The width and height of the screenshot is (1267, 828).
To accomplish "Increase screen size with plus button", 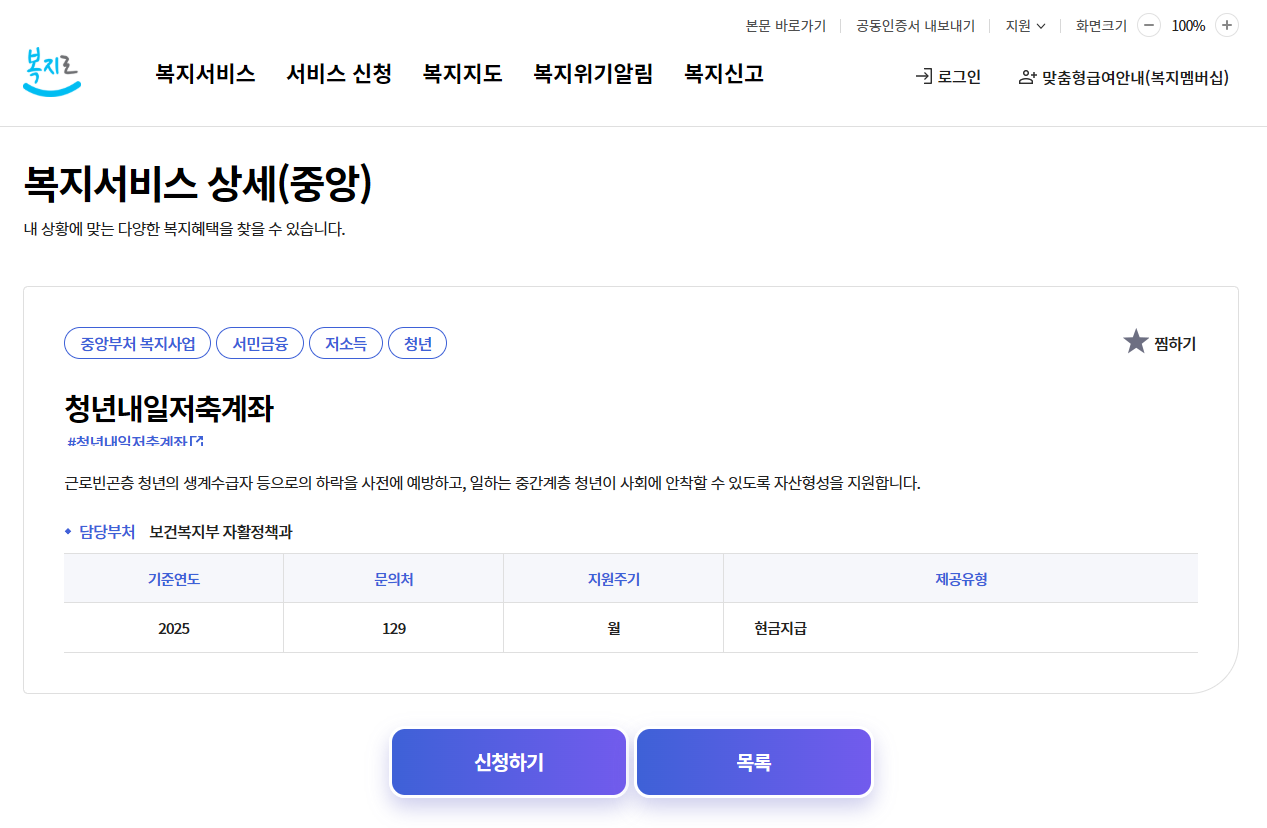I will click(x=1227, y=26).
